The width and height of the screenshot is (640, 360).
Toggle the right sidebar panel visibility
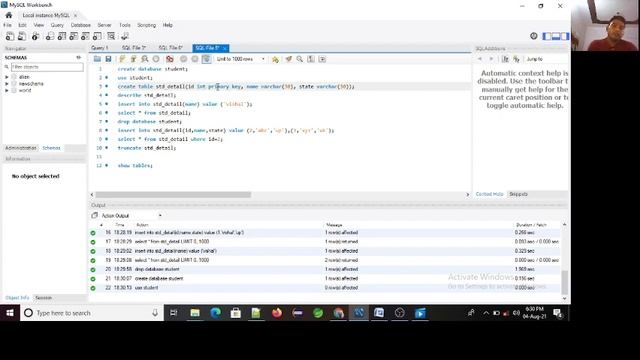565,36
